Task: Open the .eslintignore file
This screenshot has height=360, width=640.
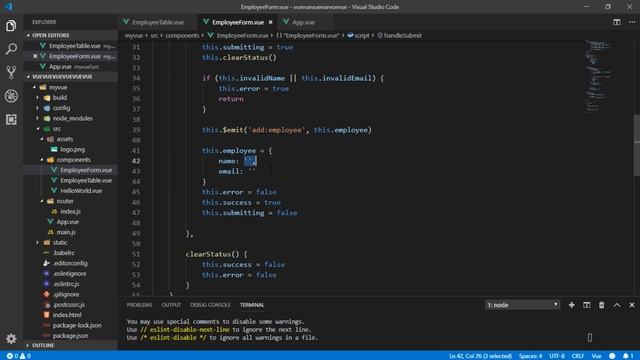Action: coord(69,273)
